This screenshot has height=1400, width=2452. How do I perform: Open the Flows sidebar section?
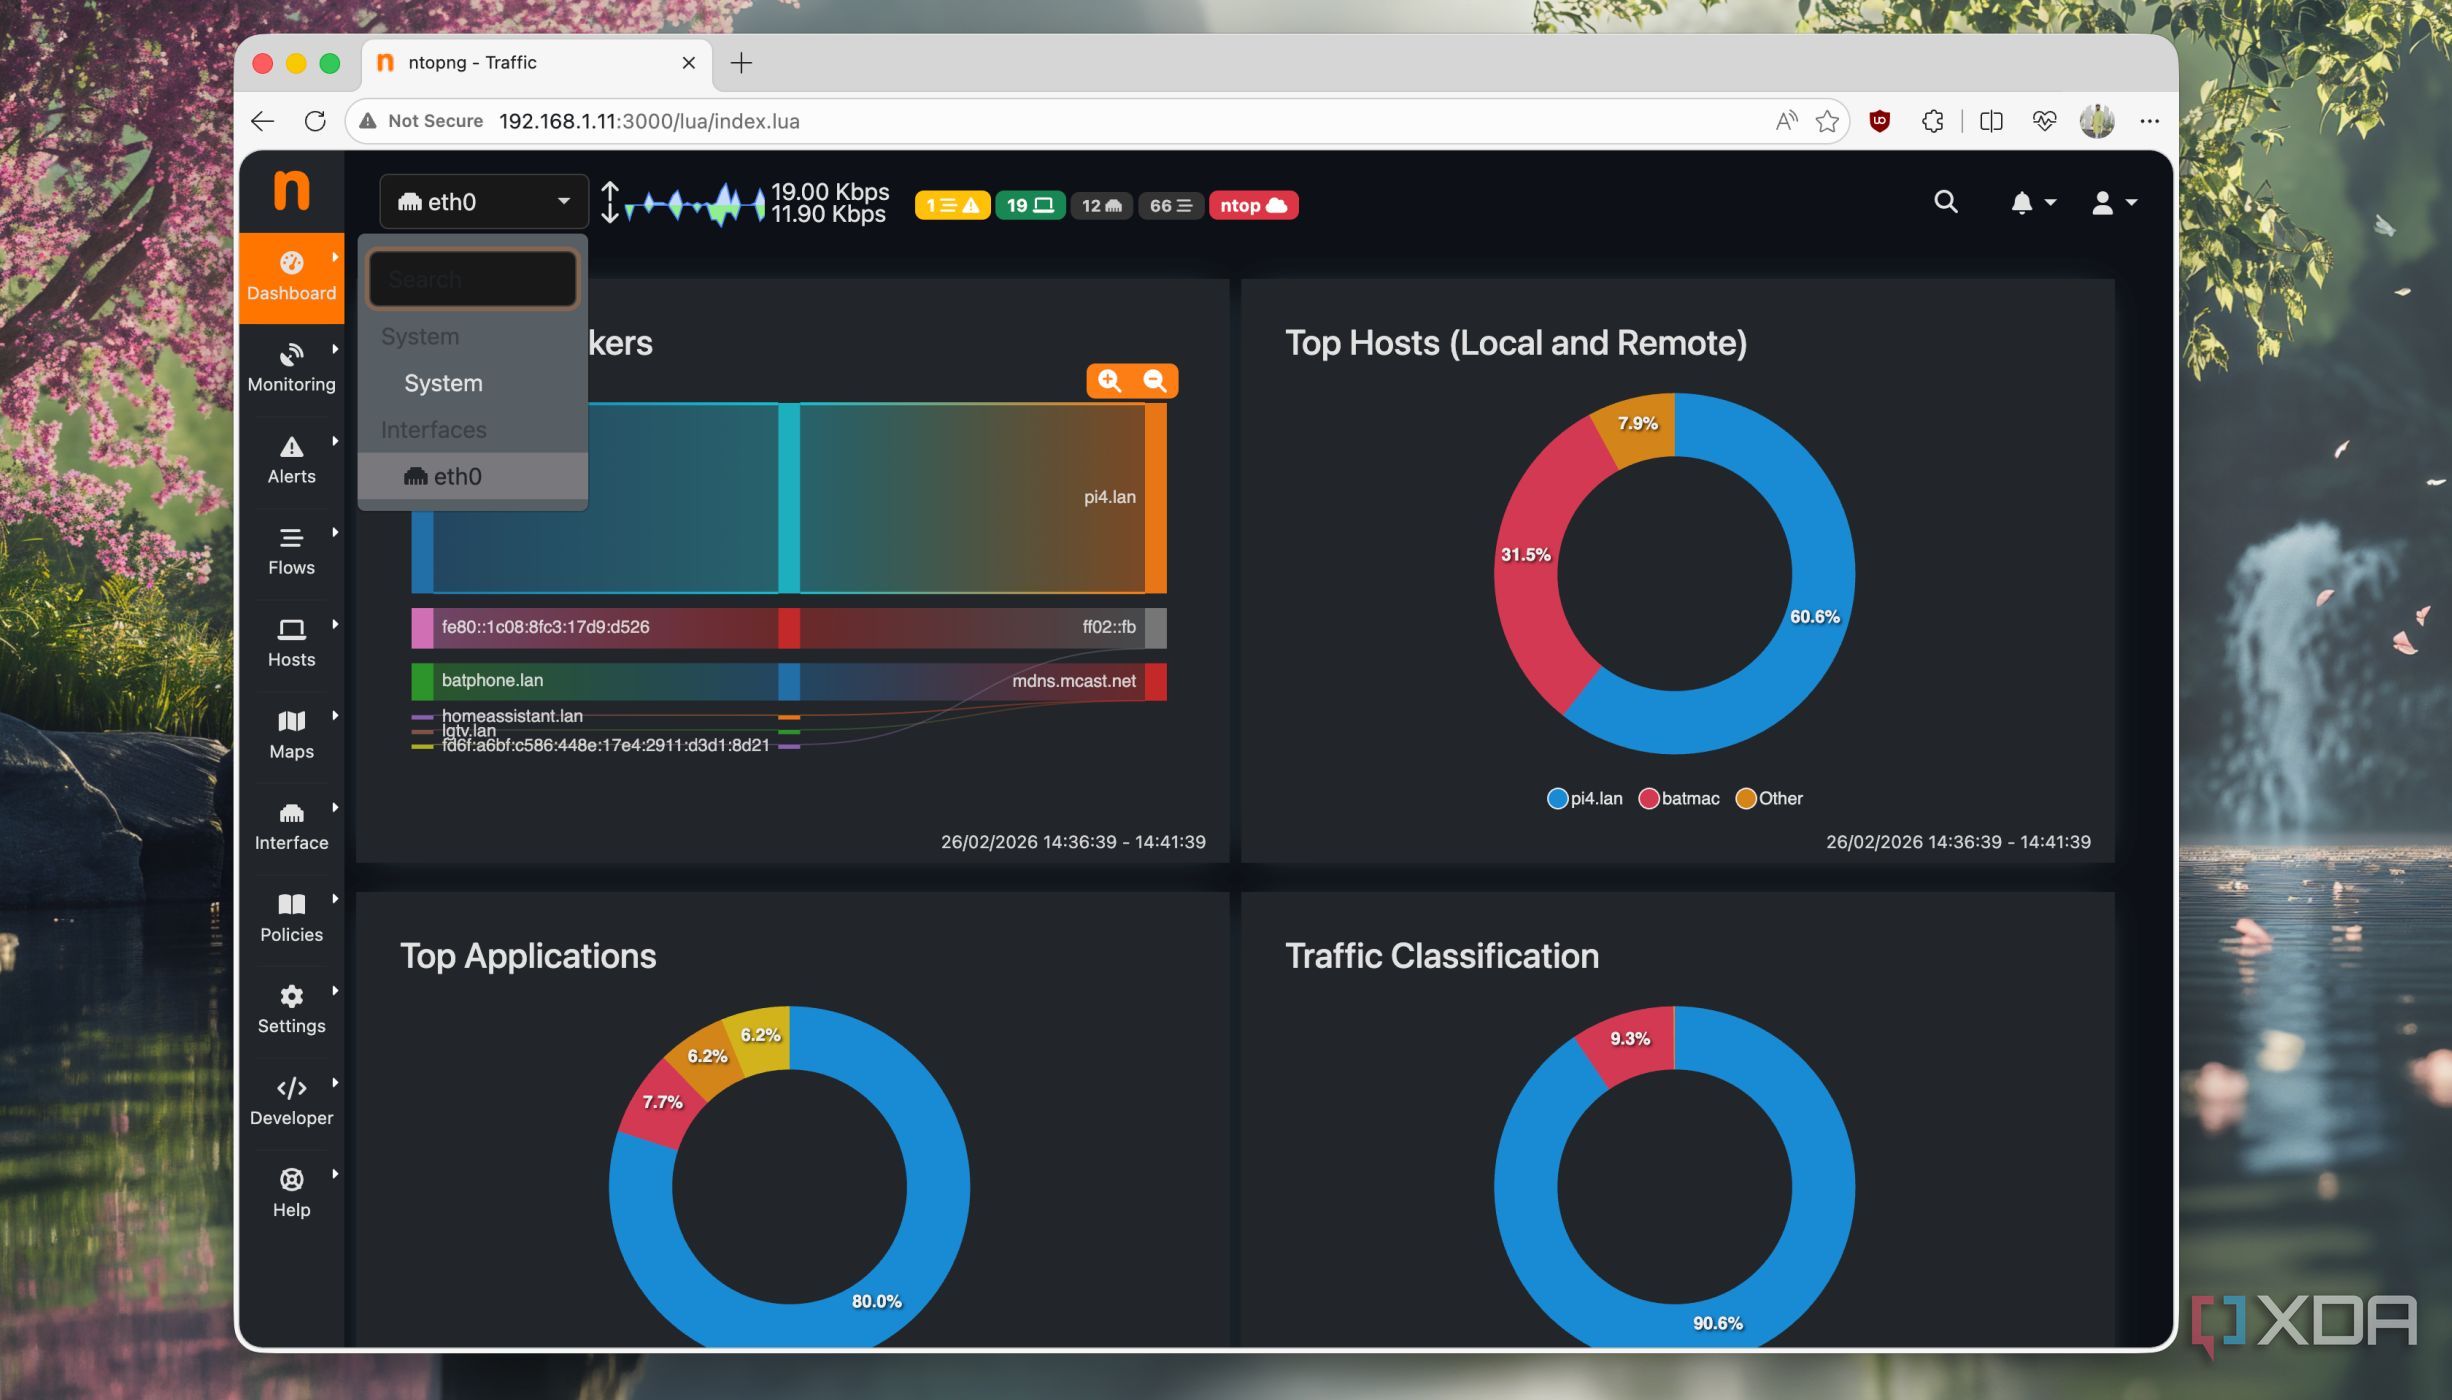click(291, 552)
